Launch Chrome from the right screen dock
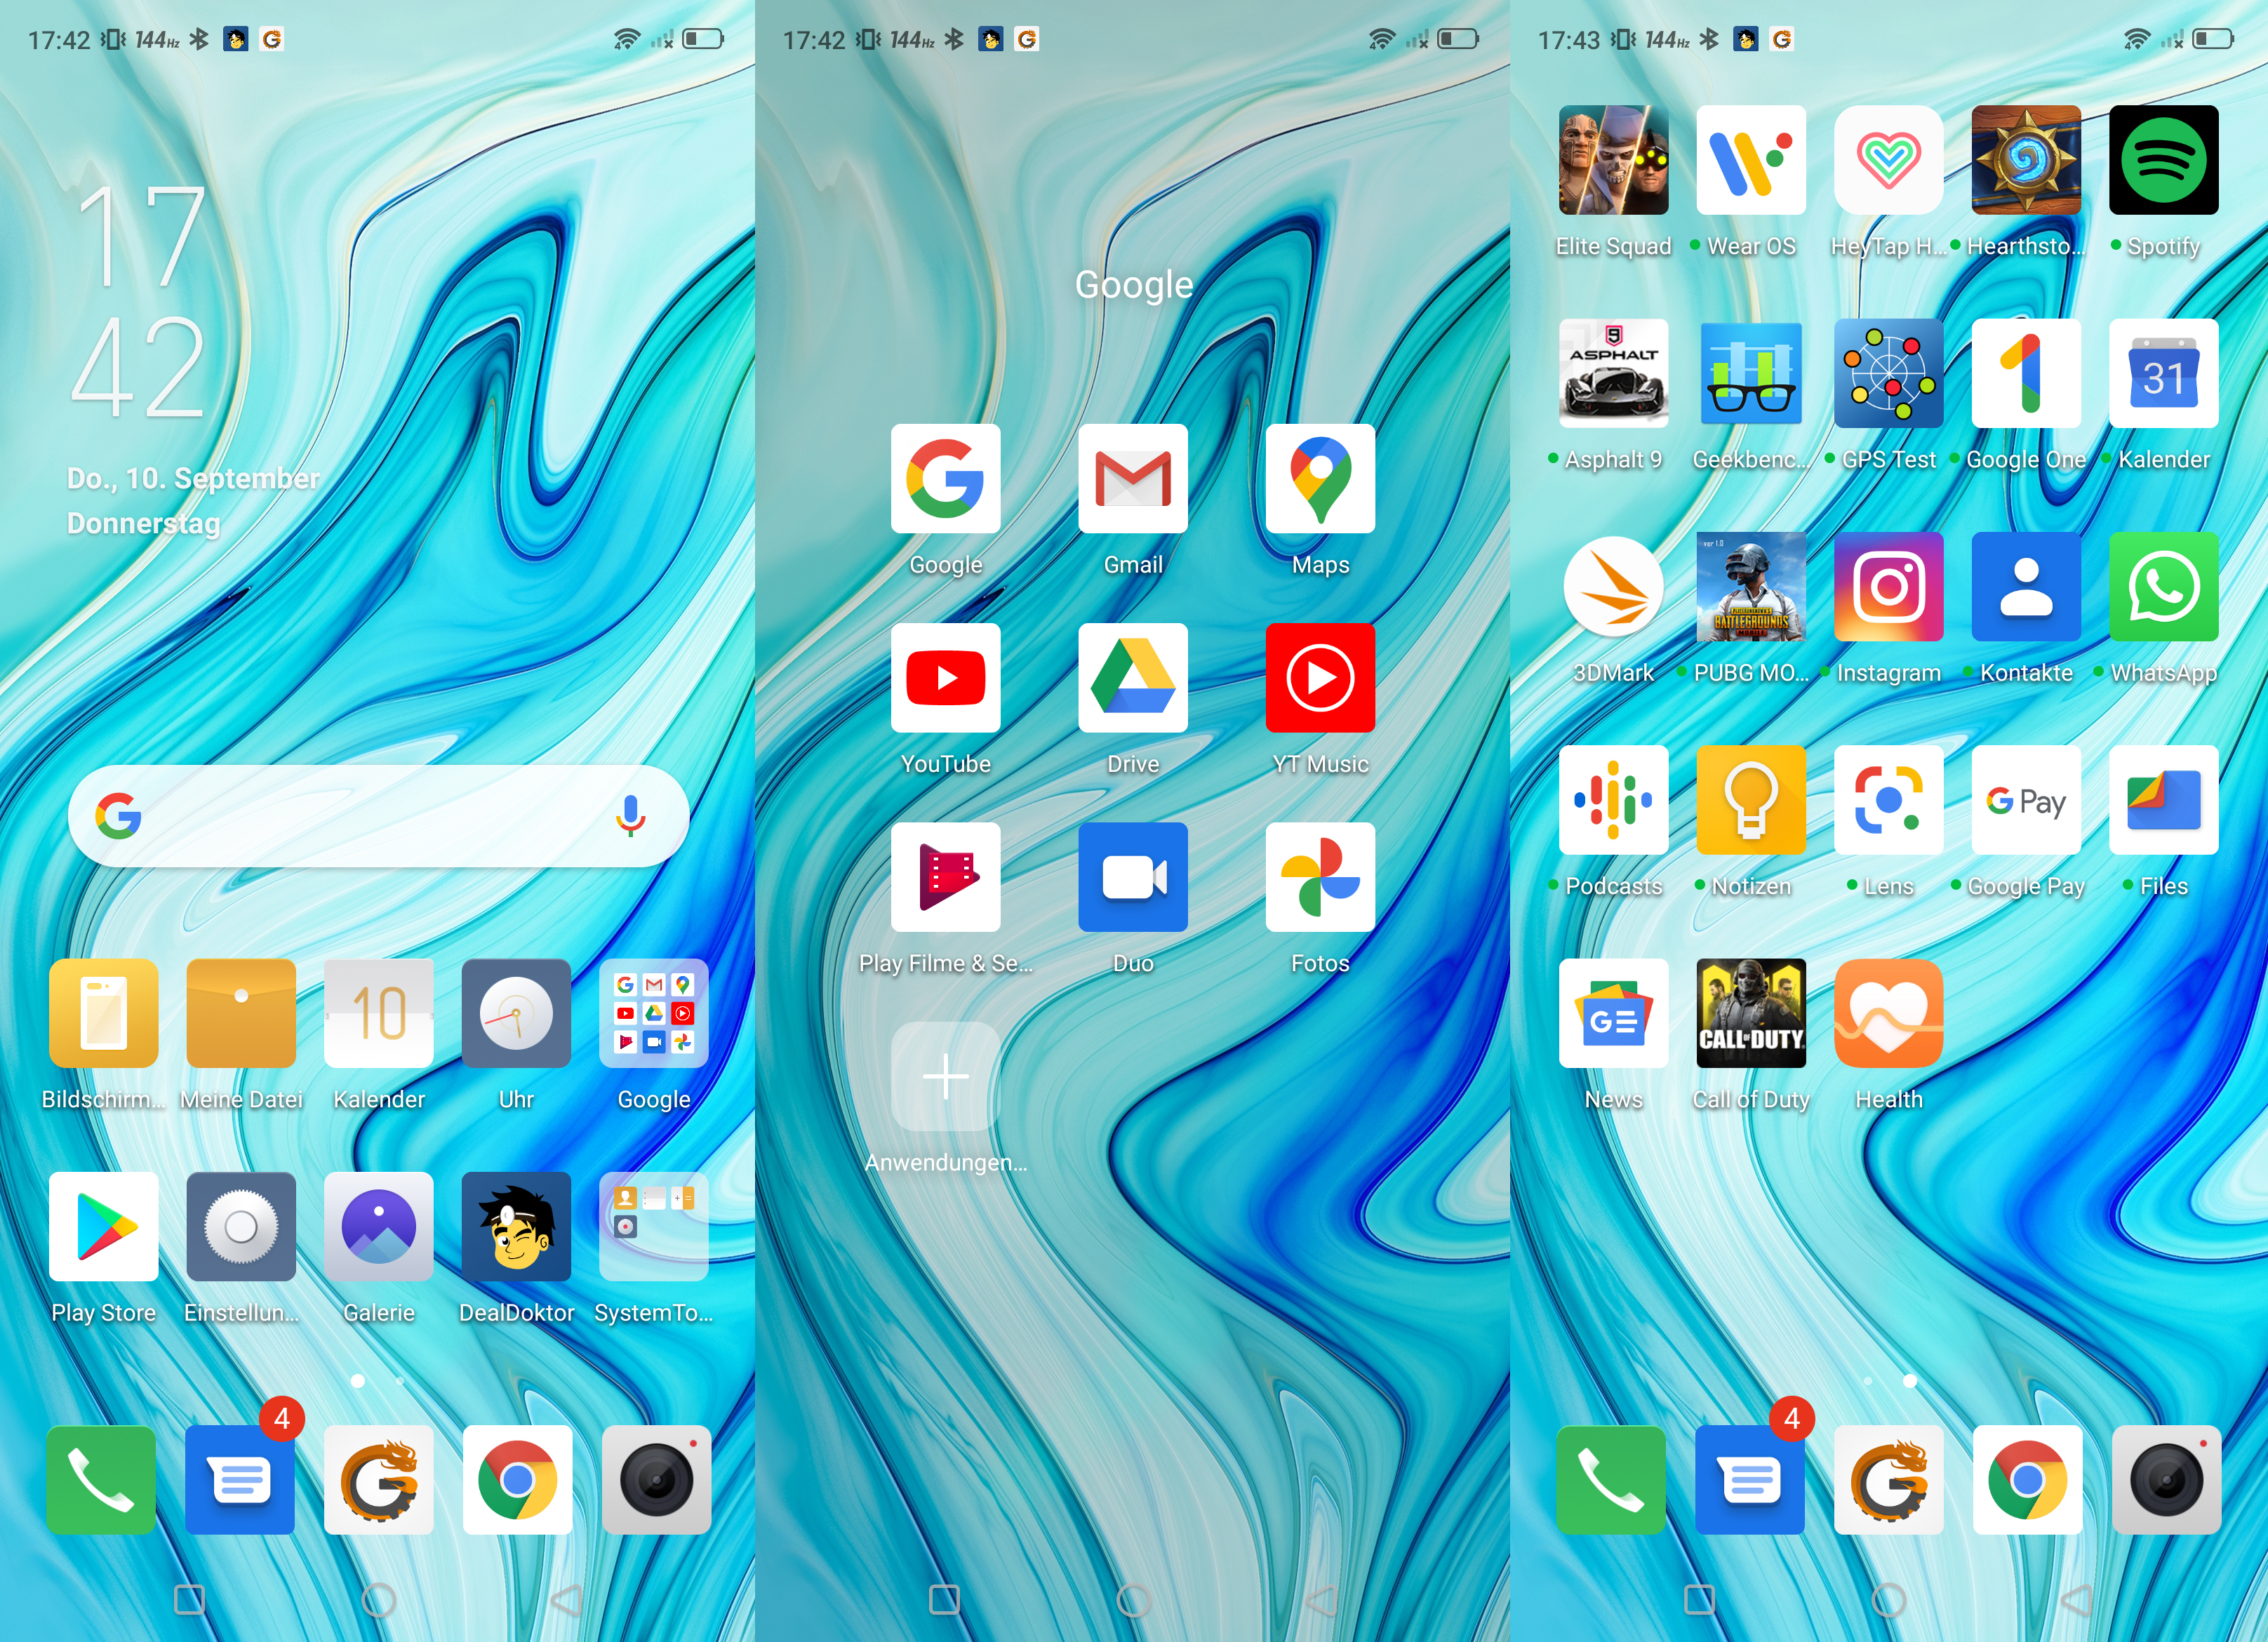The image size is (2268, 1642). (x=2027, y=1480)
